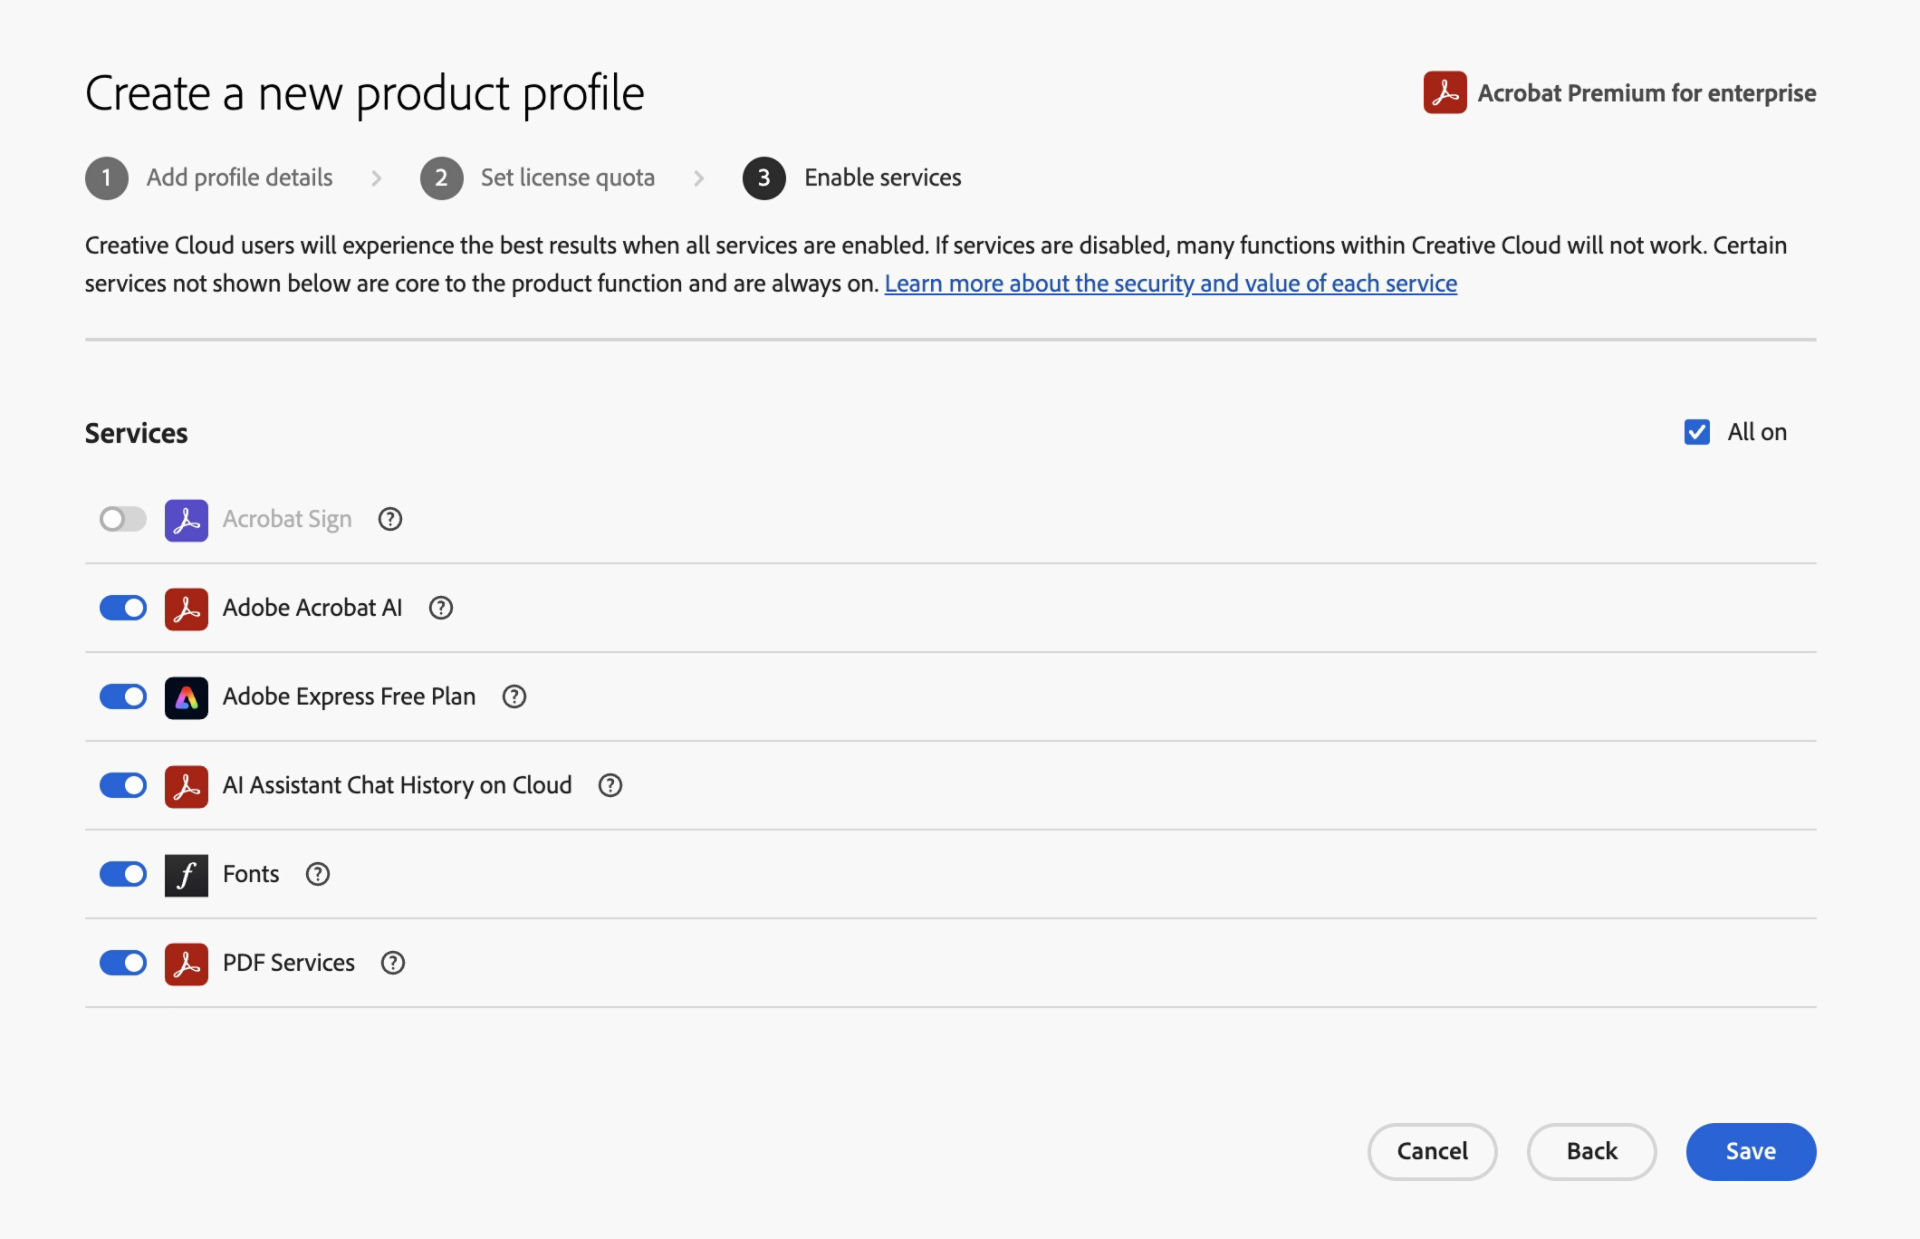The width and height of the screenshot is (1920, 1239).
Task: Open the PDF Services help question mark
Action: tap(393, 963)
